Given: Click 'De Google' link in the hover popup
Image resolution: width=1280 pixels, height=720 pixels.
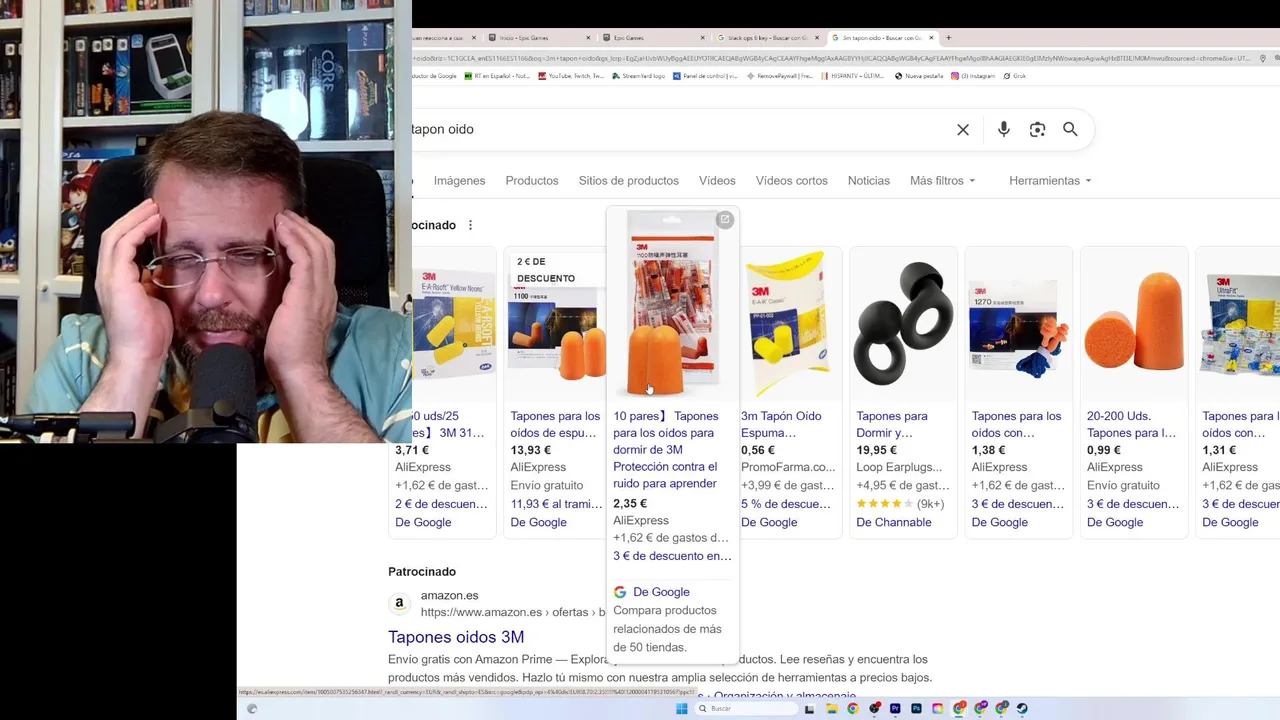Looking at the screenshot, I should (661, 592).
